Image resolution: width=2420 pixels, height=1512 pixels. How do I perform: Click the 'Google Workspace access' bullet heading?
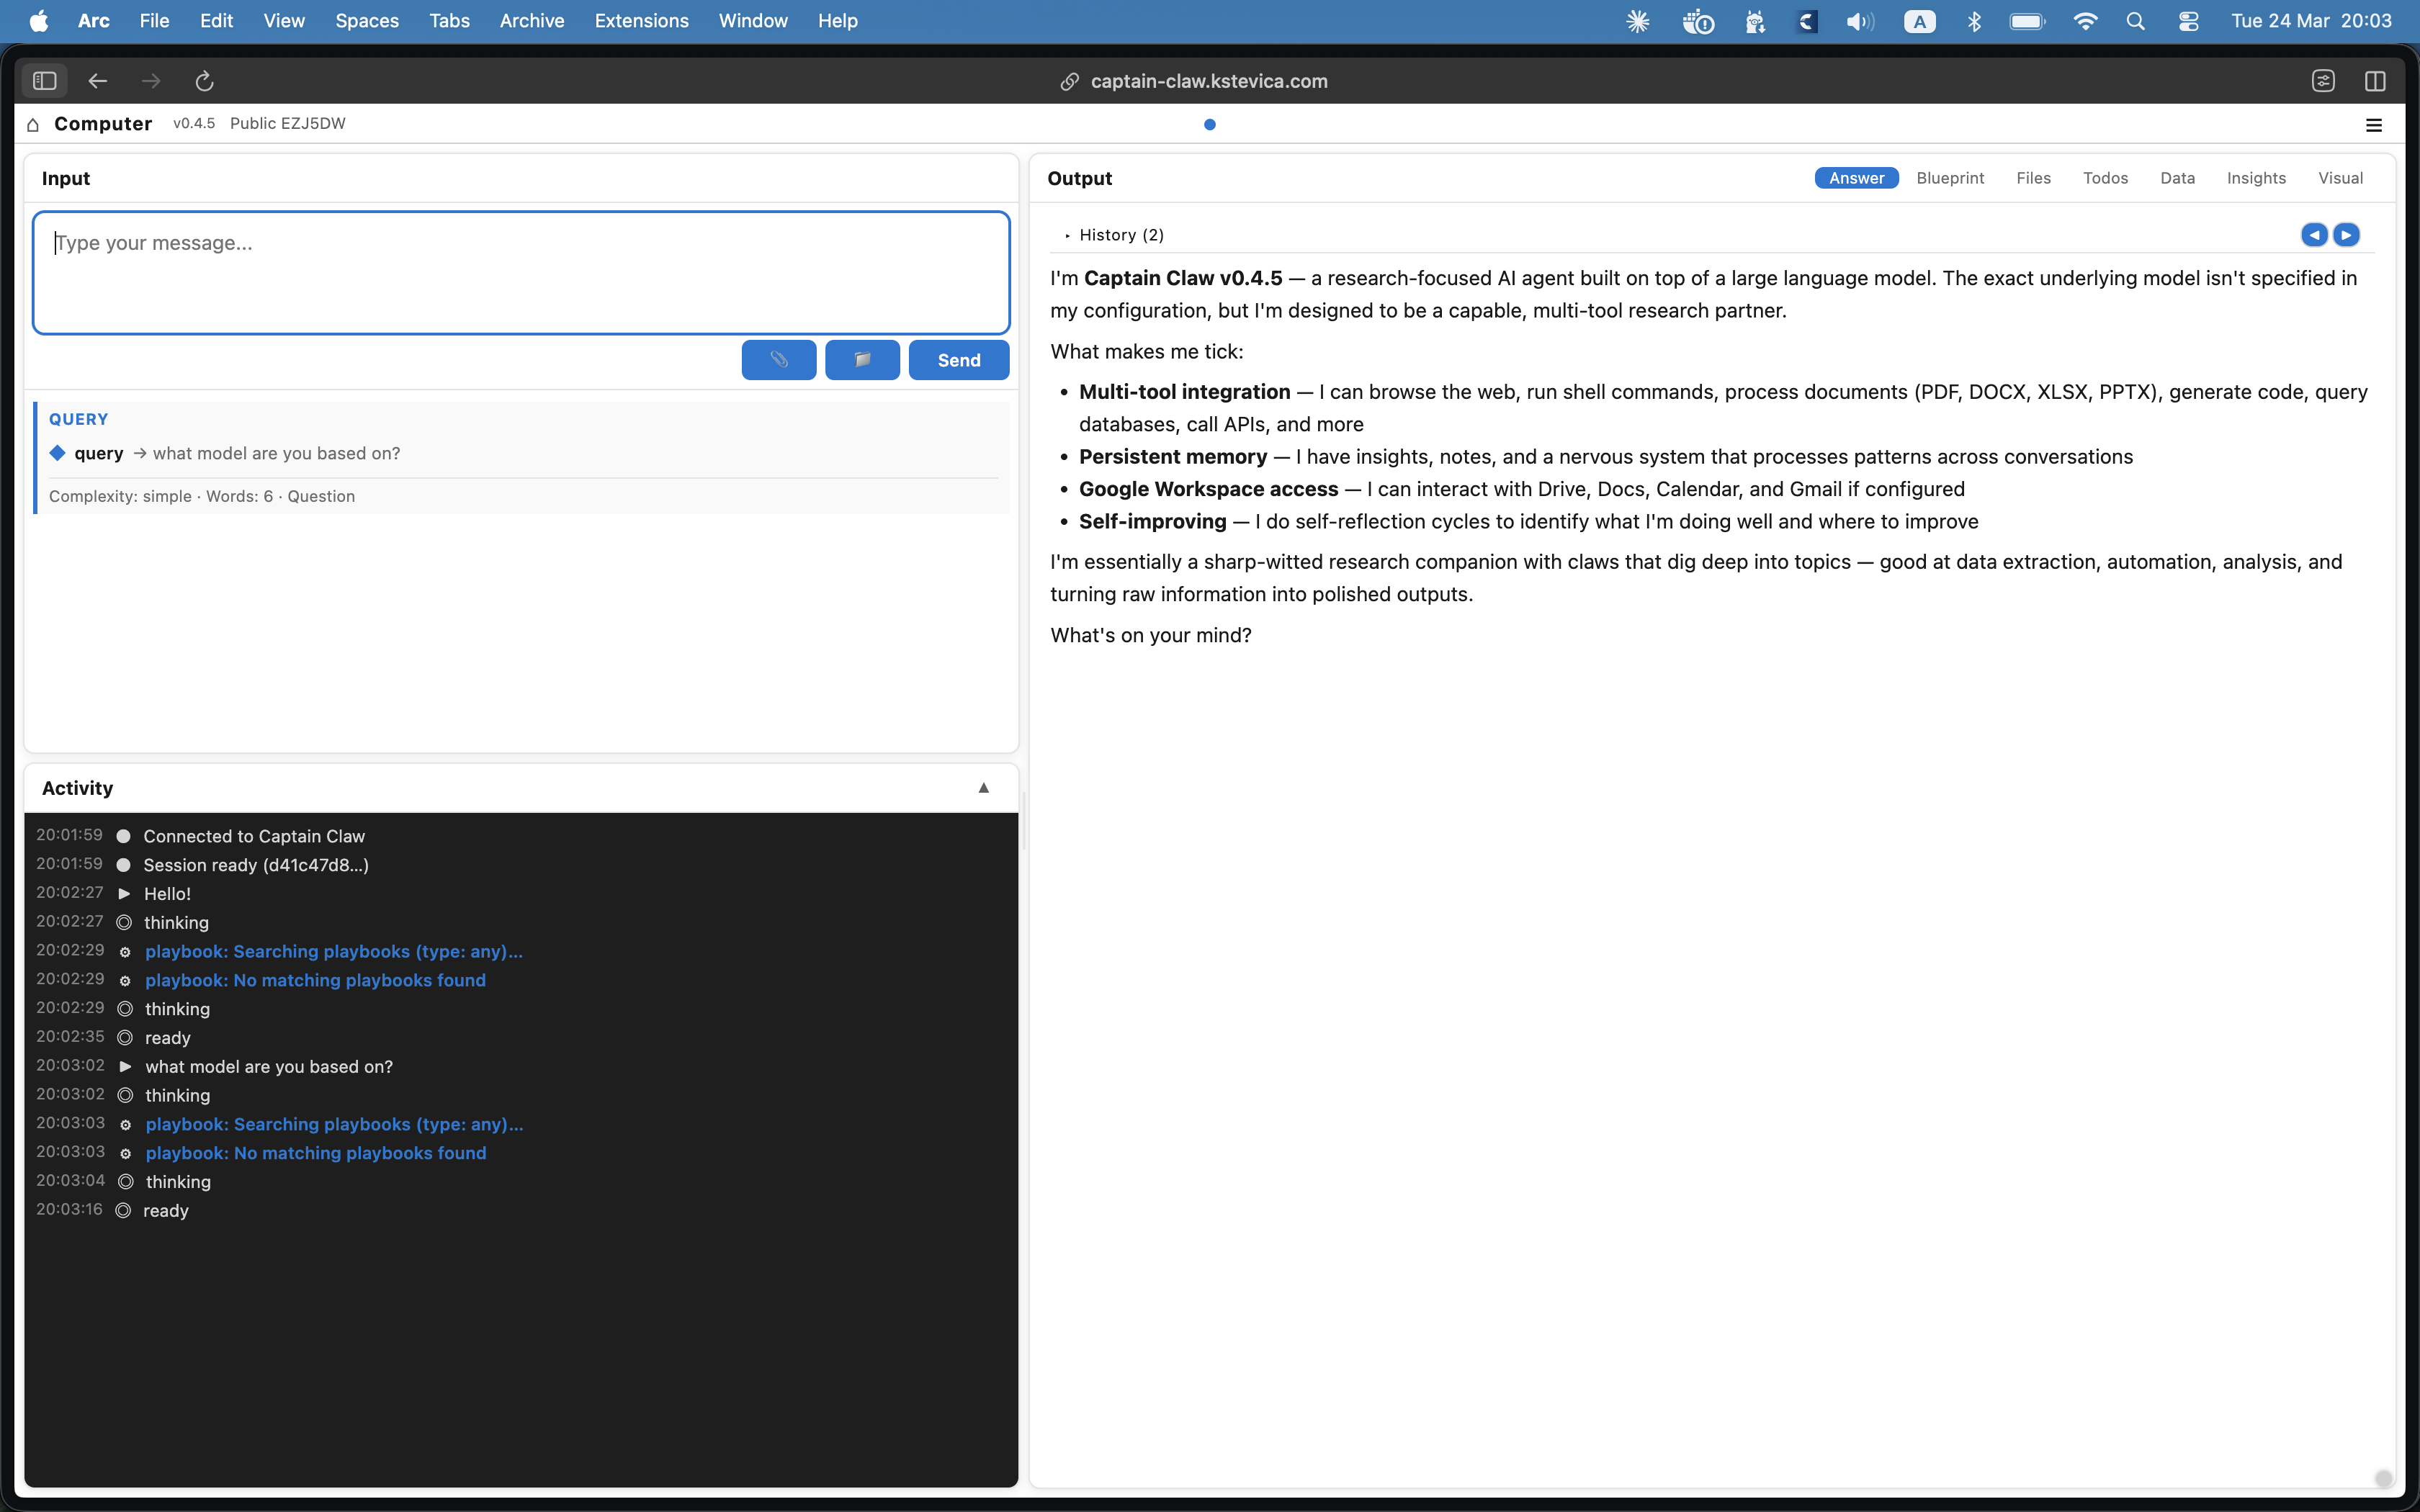(x=1208, y=489)
